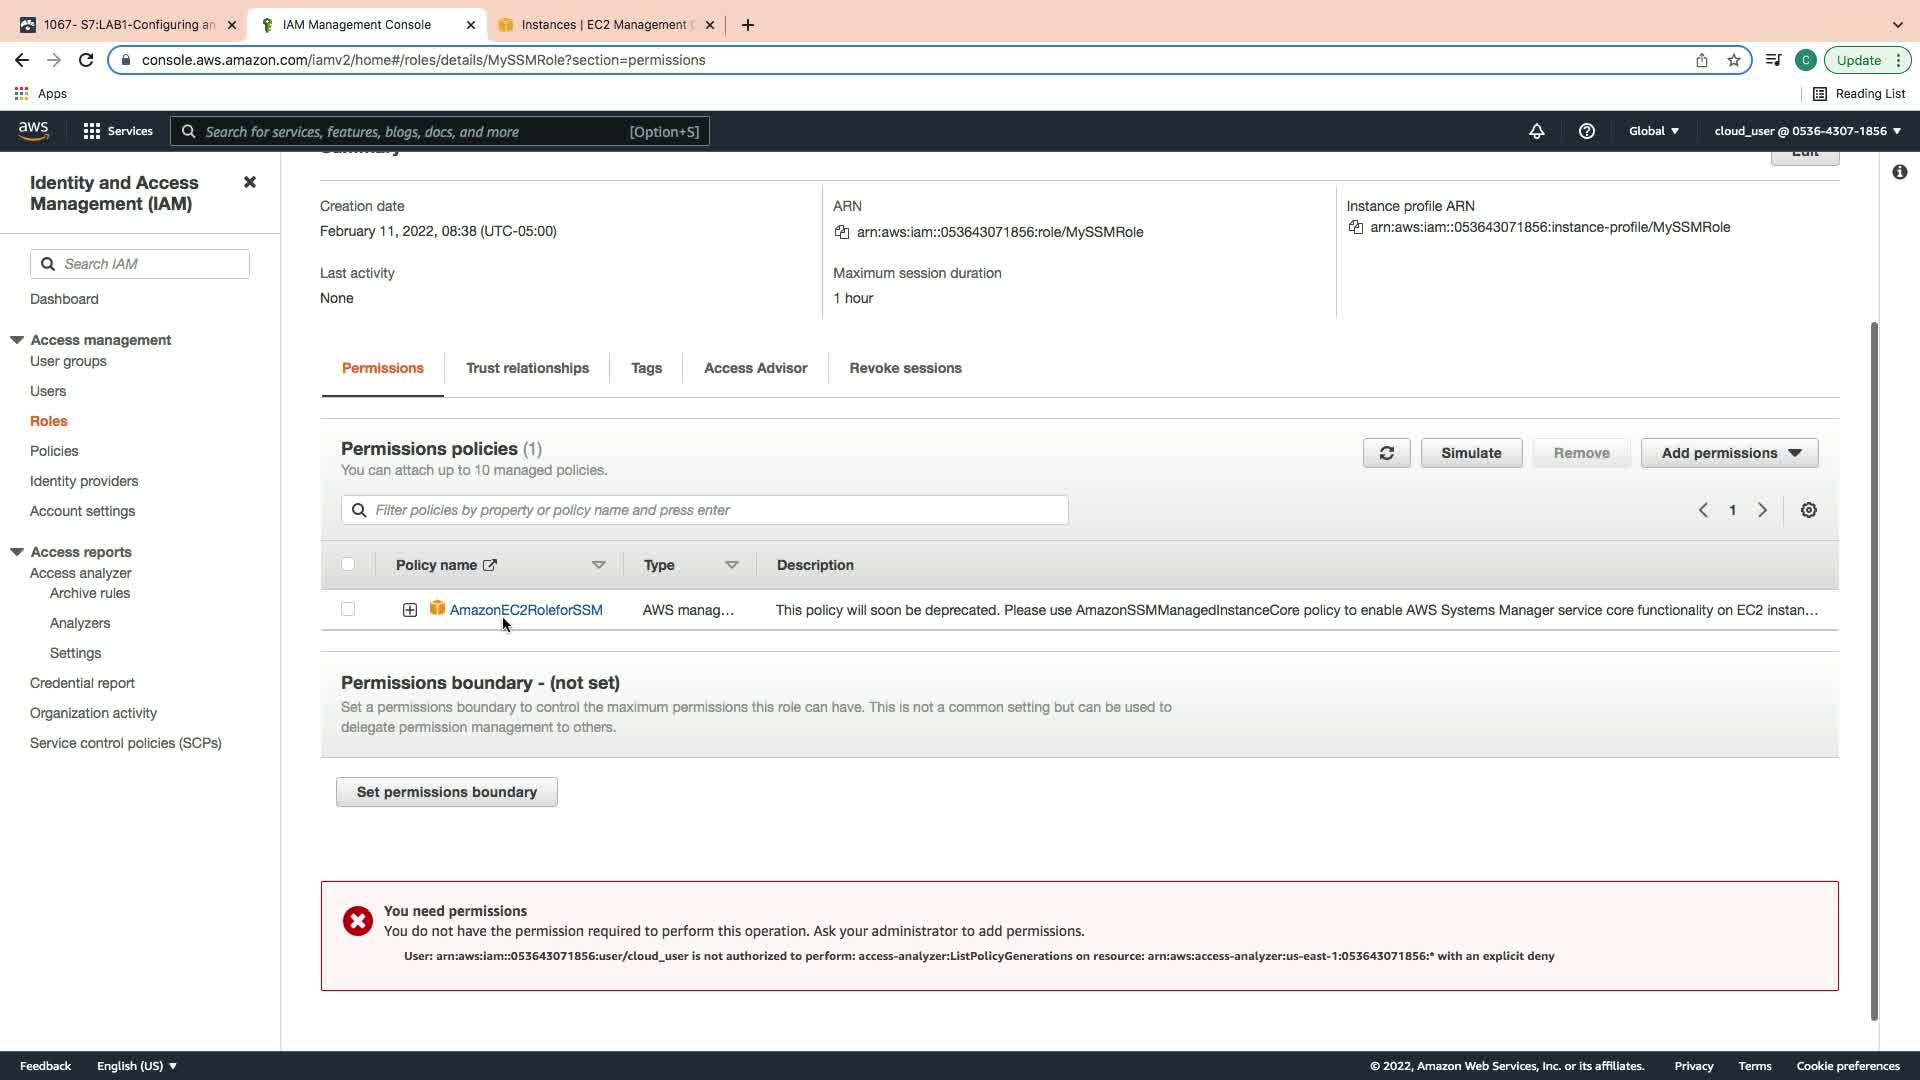The image size is (1920, 1080).
Task: Expand the AmazonEC2RoleforSSM policy row
Action: coord(410,610)
